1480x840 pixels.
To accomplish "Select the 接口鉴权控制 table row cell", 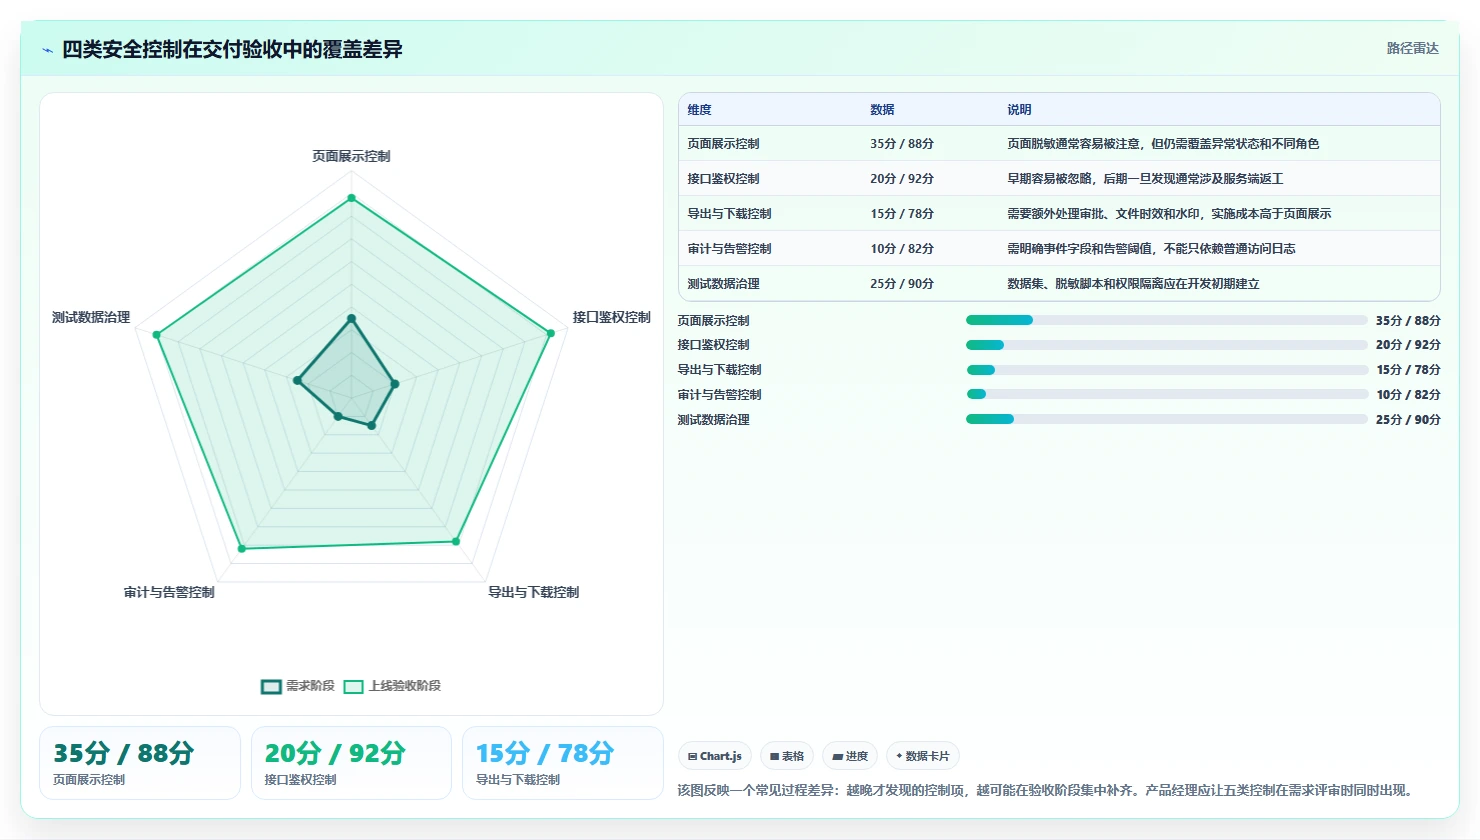I will coord(723,179).
